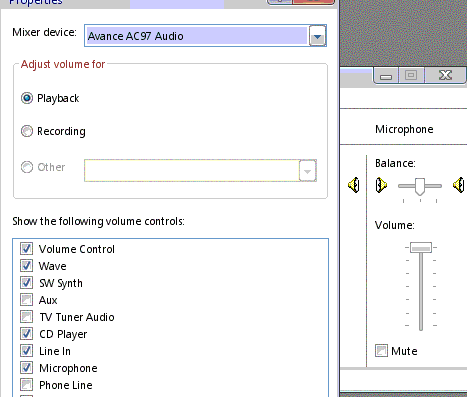This screenshot has height=397, width=467.
Task: Toggle the Microphone Mute checkbox
Action: (381, 351)
